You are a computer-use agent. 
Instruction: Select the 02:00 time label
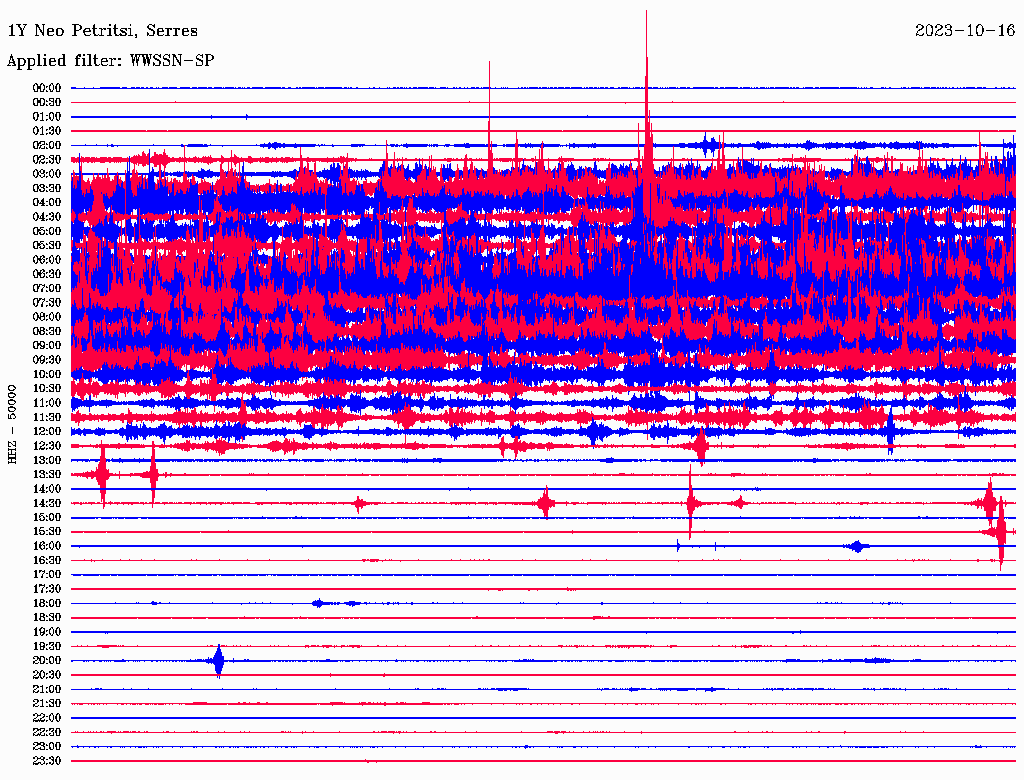click(x=48, y=145)
